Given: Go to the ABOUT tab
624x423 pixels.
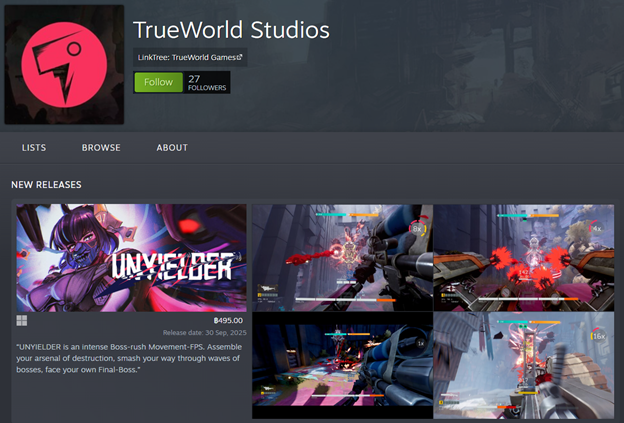Looking at the screenshot, I should point(172,148).
